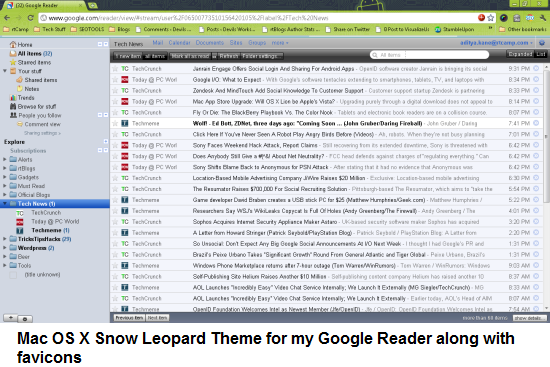Open the wrench settings menu in Chrome

pyautogui.click(x=543, y=18)
